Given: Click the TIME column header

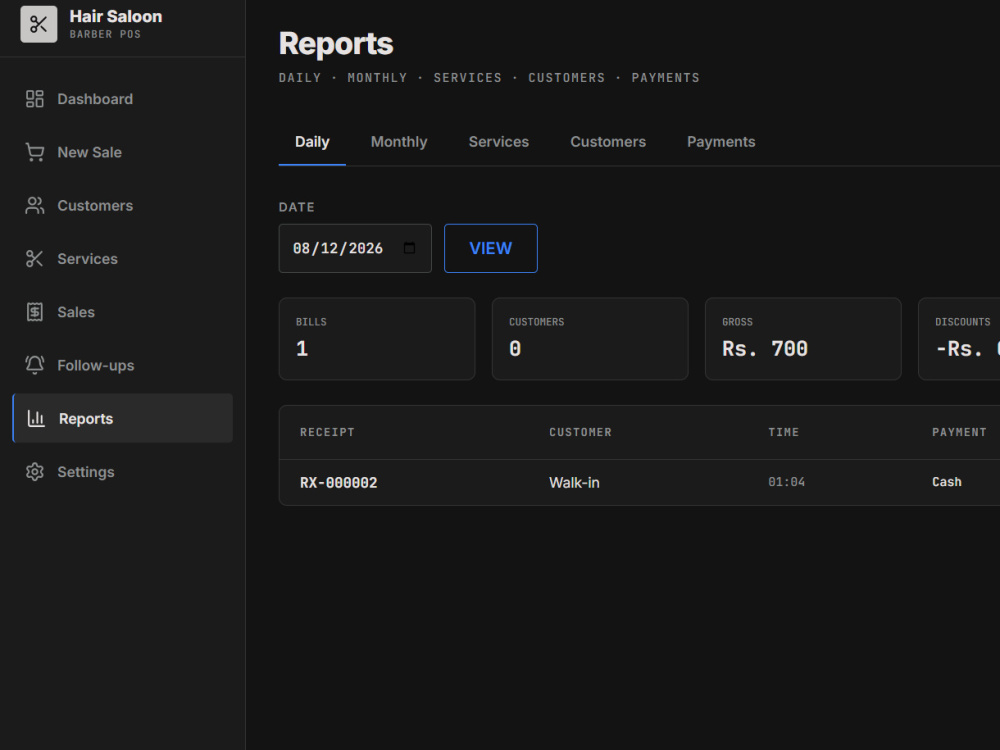Looking at the screenshot, I should coord(783,432).
